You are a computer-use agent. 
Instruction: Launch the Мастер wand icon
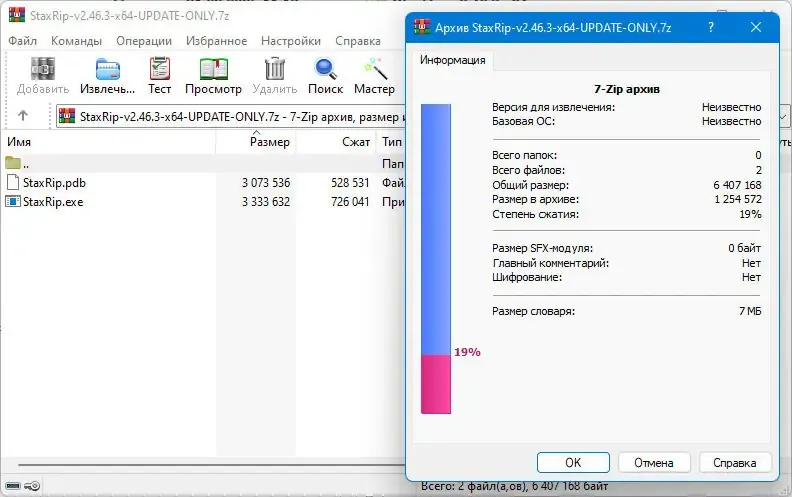[375, 69]
